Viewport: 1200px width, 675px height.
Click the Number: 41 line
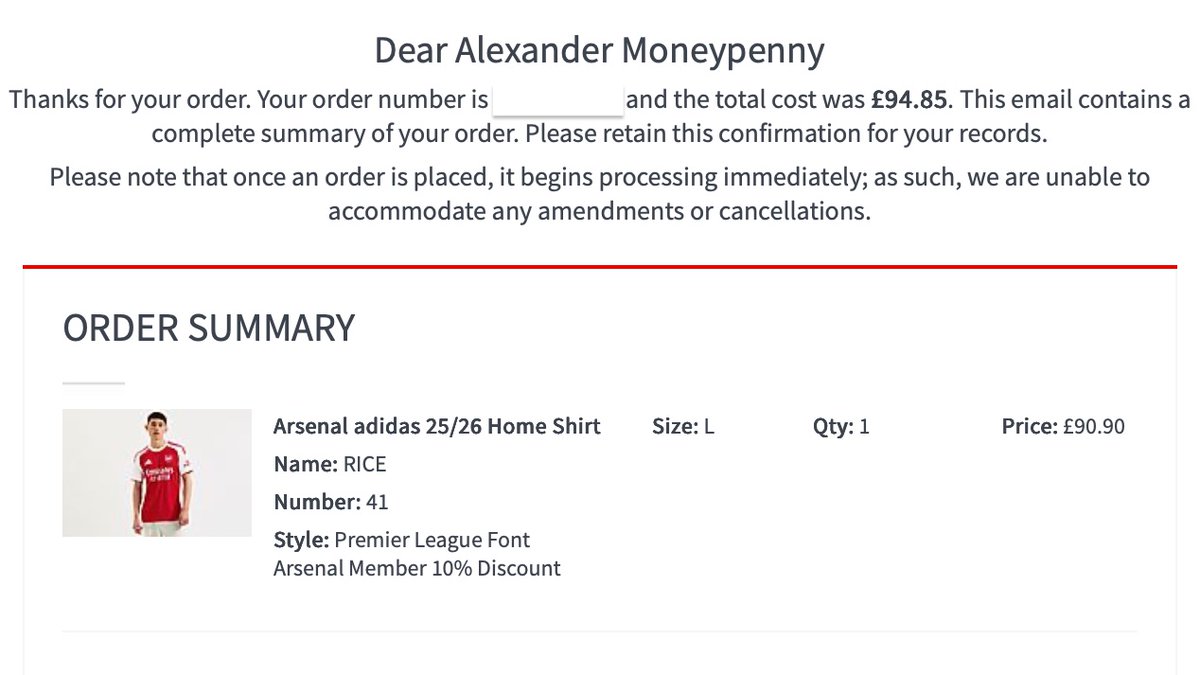tap(331, 502)
